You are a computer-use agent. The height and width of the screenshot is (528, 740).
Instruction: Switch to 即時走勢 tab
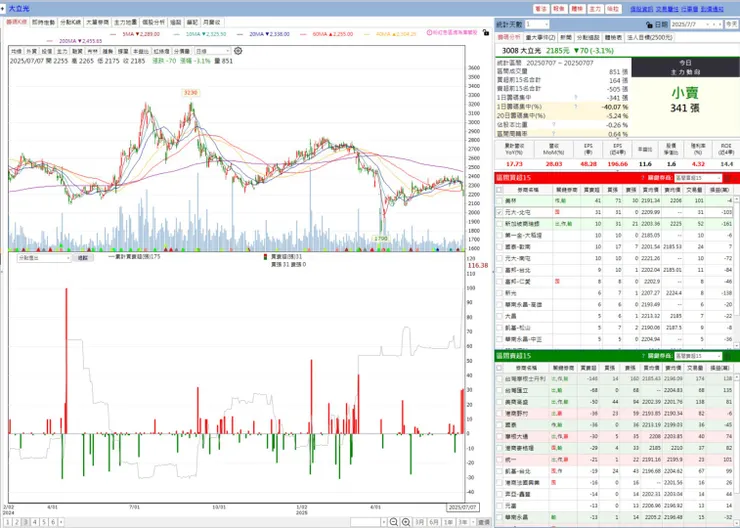(43, 22)
